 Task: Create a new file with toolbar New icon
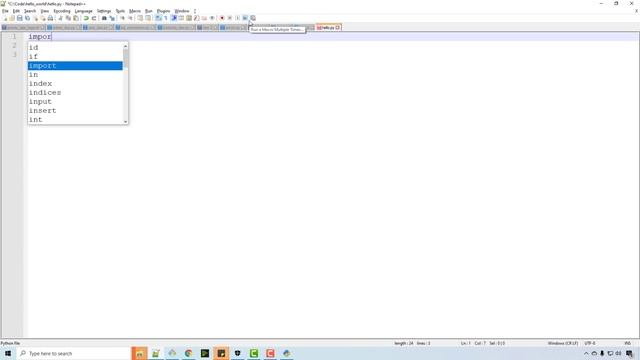[4, 18]
